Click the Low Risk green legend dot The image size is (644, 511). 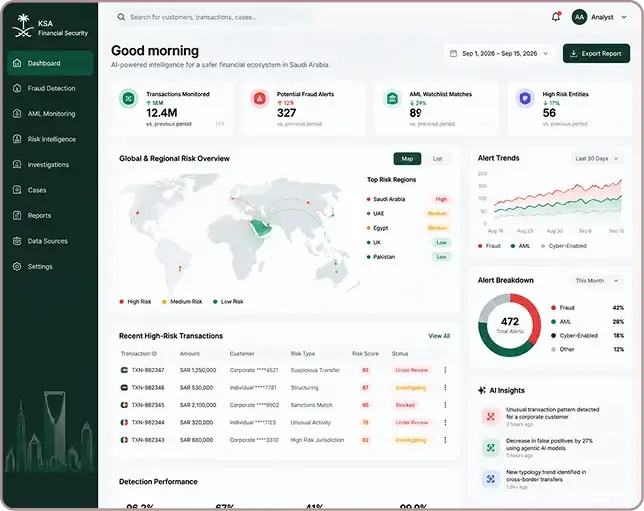click(215, 302)
